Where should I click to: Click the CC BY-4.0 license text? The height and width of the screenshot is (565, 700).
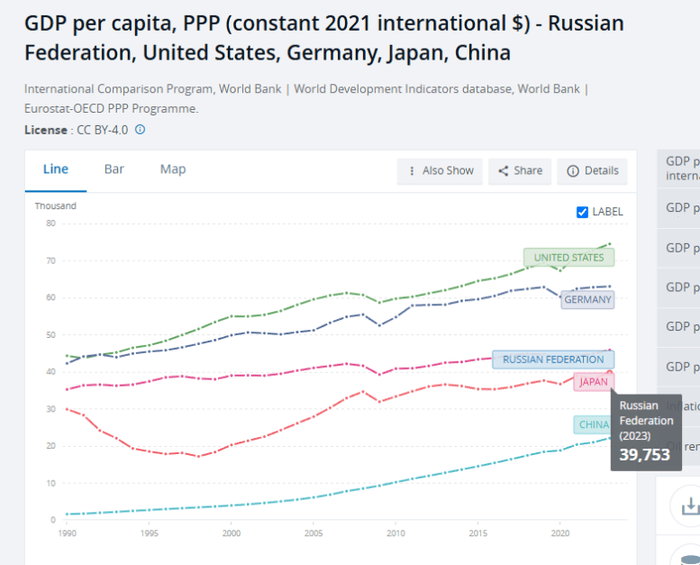100,129
